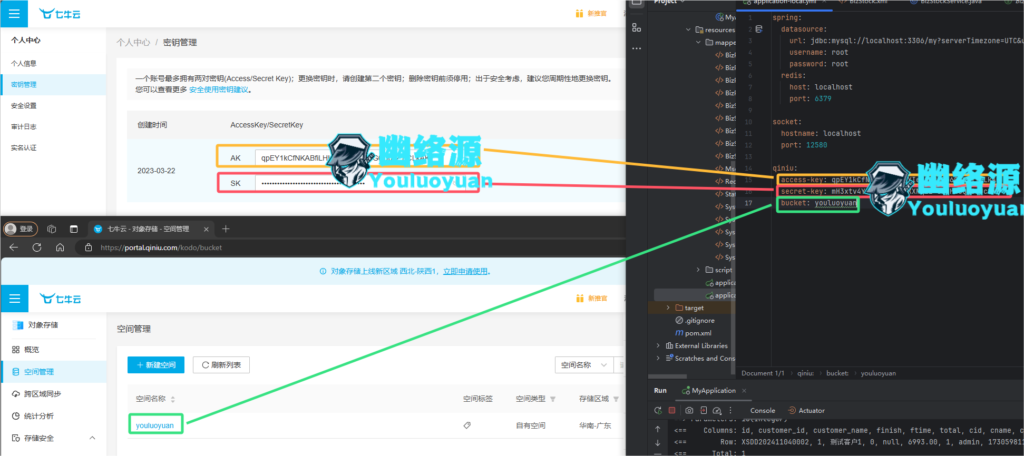
Task: Click bucket breadcrumb in editor status
Action: click(837, 373)
